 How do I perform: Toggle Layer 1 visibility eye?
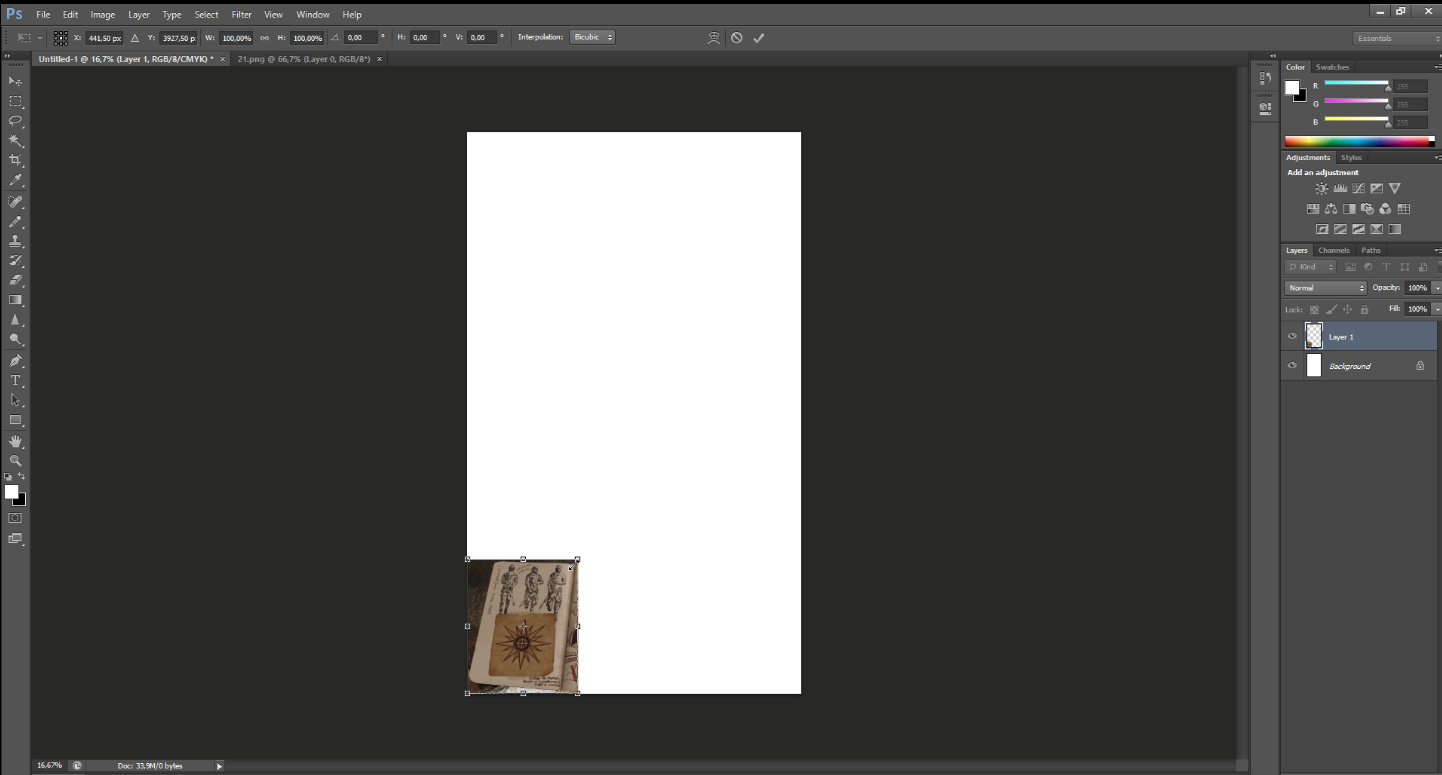click(1292, 337)
